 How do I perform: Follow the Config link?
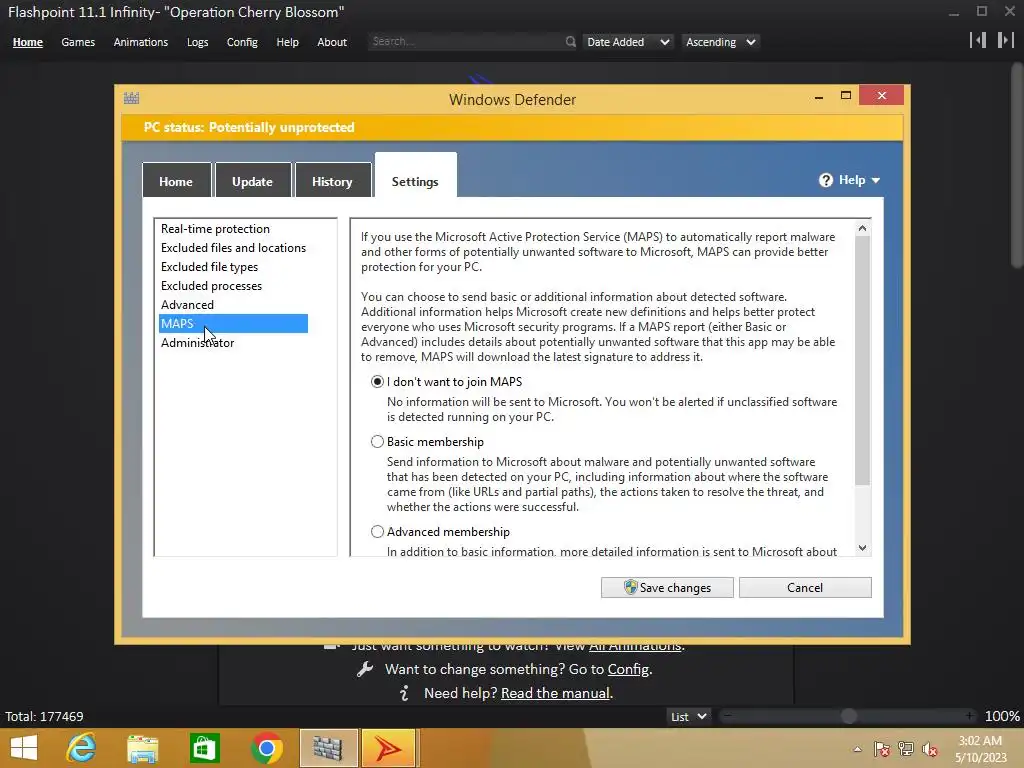click(x=628, y=669)
